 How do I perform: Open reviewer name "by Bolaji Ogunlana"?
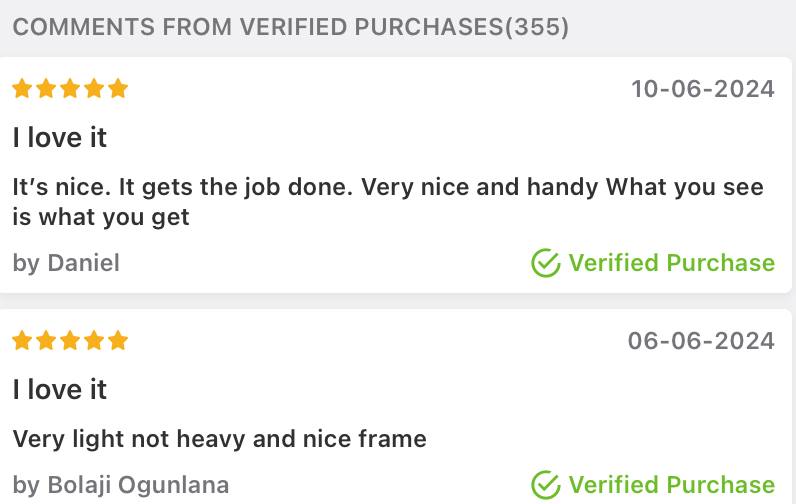coord(121,486)
